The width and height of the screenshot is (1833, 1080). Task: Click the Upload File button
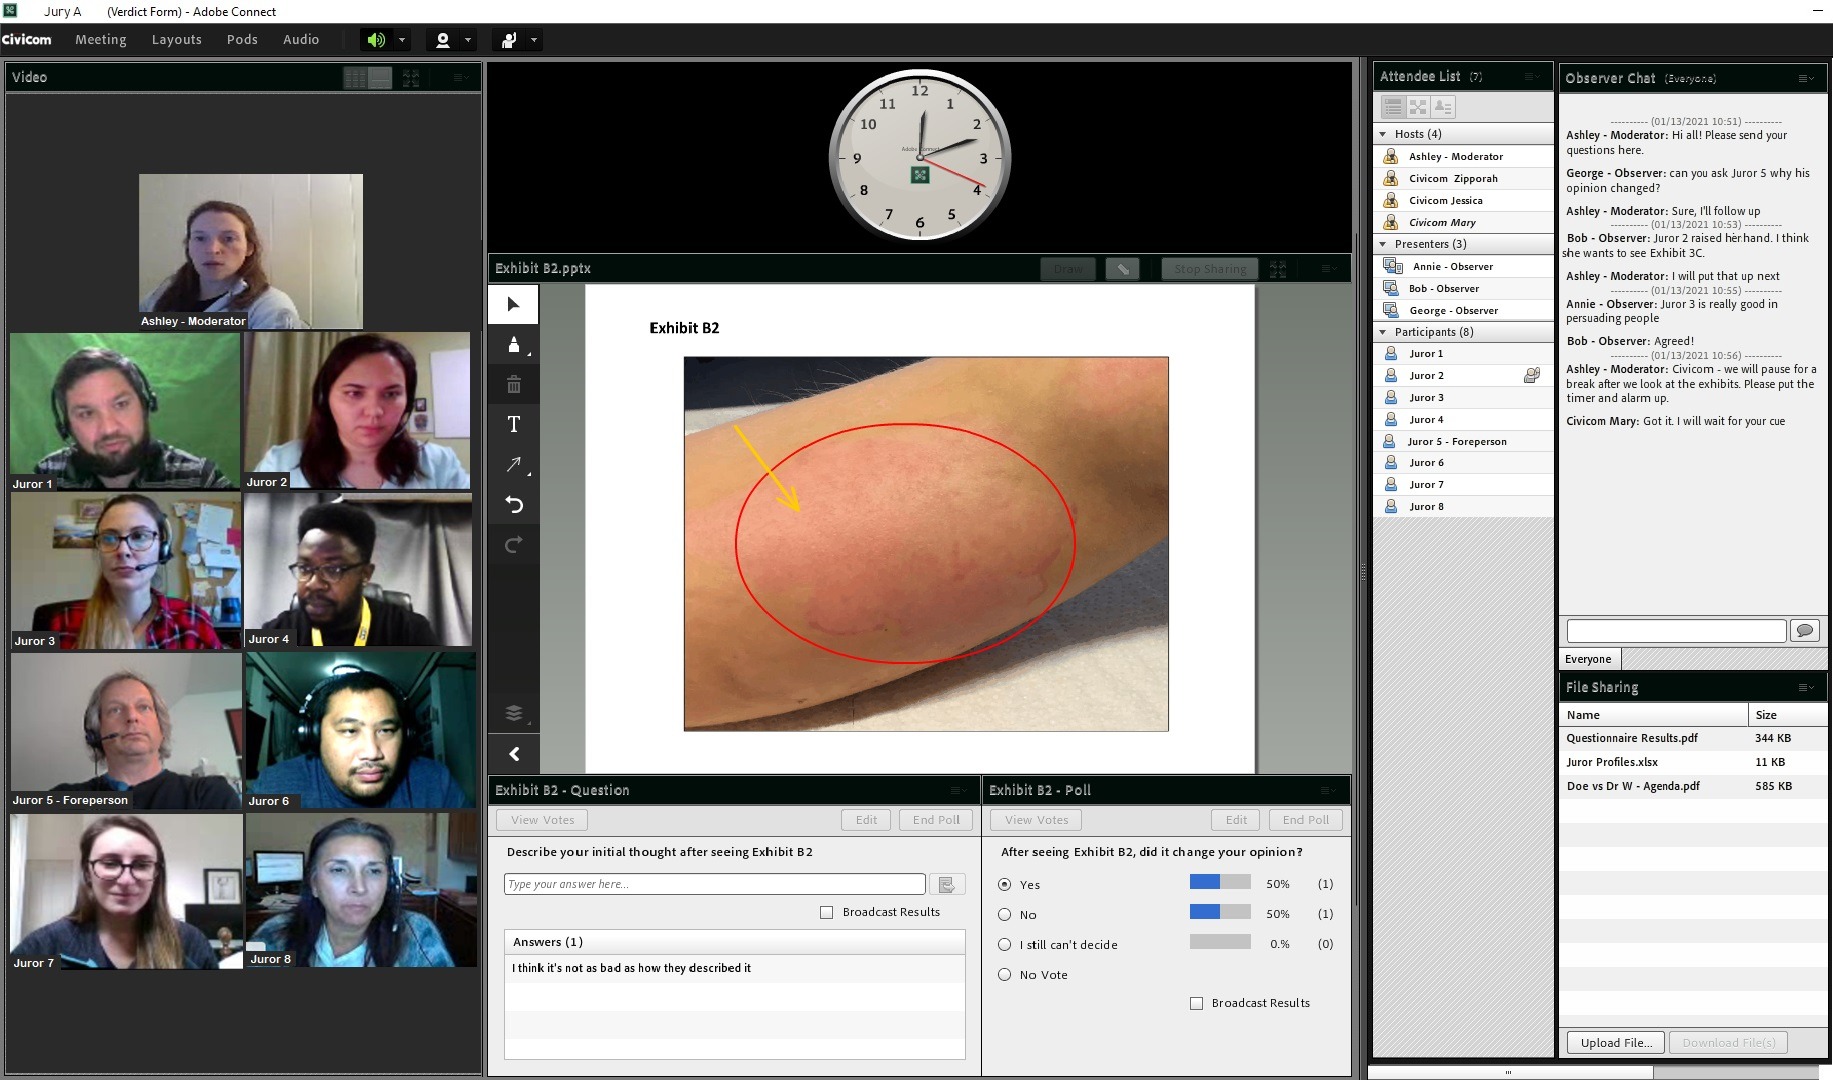(1615, 1042)
